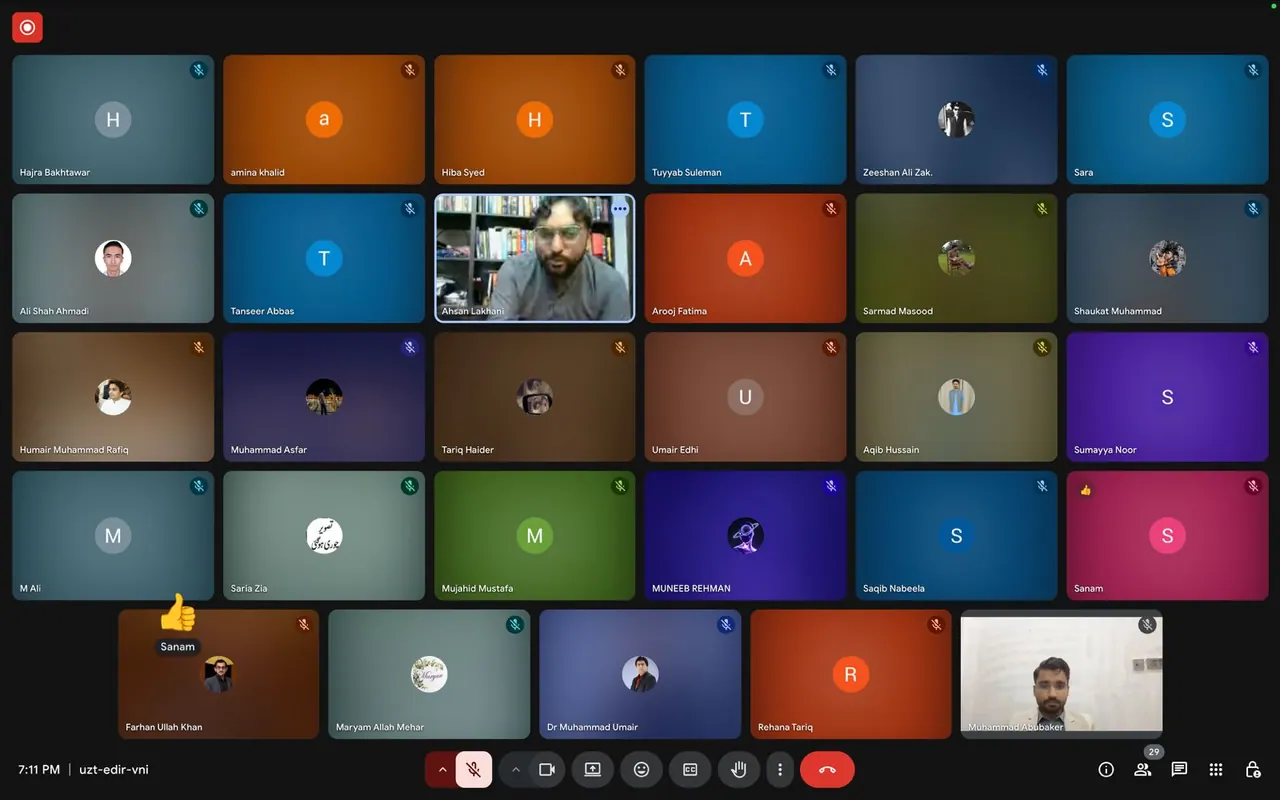The image size is (1280, 800).
Task: Open more options three-dot menu
Action: click(x=780, y=769)
